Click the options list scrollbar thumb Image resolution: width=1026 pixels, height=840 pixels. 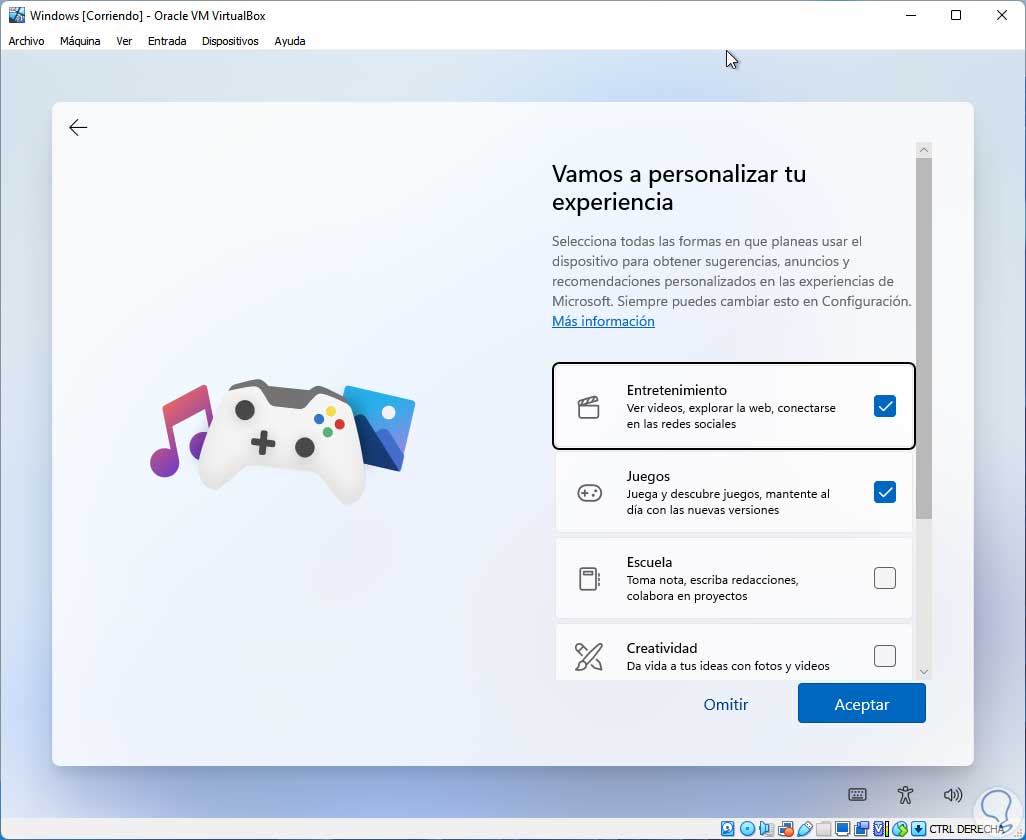click(x=923, y=338)
